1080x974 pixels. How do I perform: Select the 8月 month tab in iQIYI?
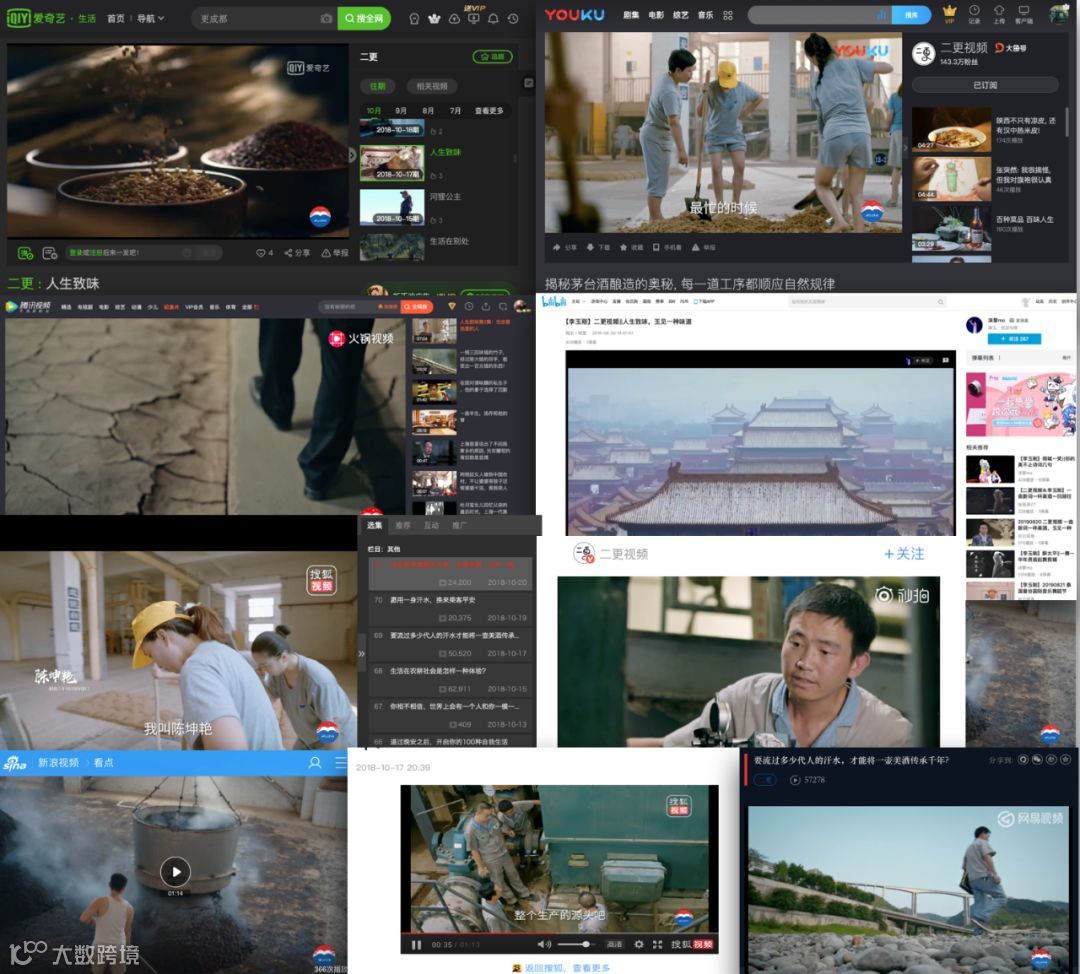pos(428,110)
